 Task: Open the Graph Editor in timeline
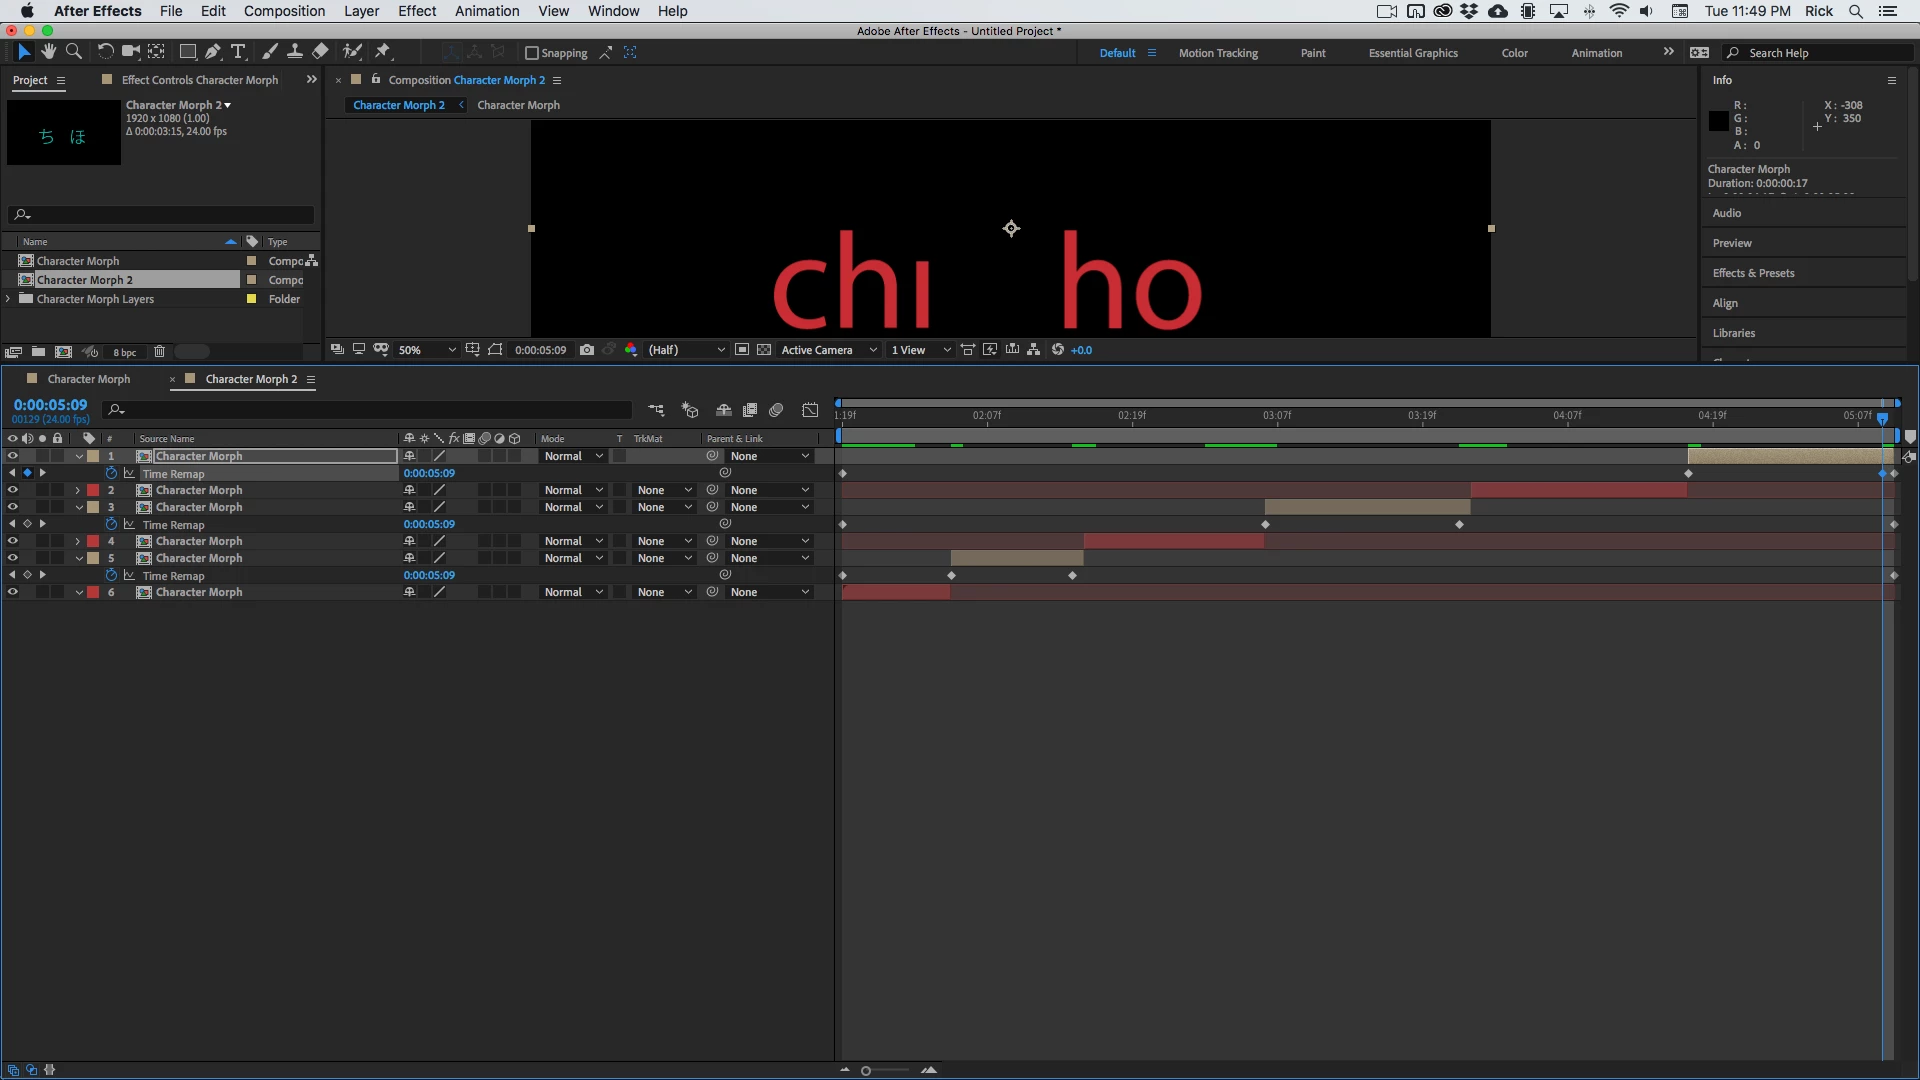point(810,410)
